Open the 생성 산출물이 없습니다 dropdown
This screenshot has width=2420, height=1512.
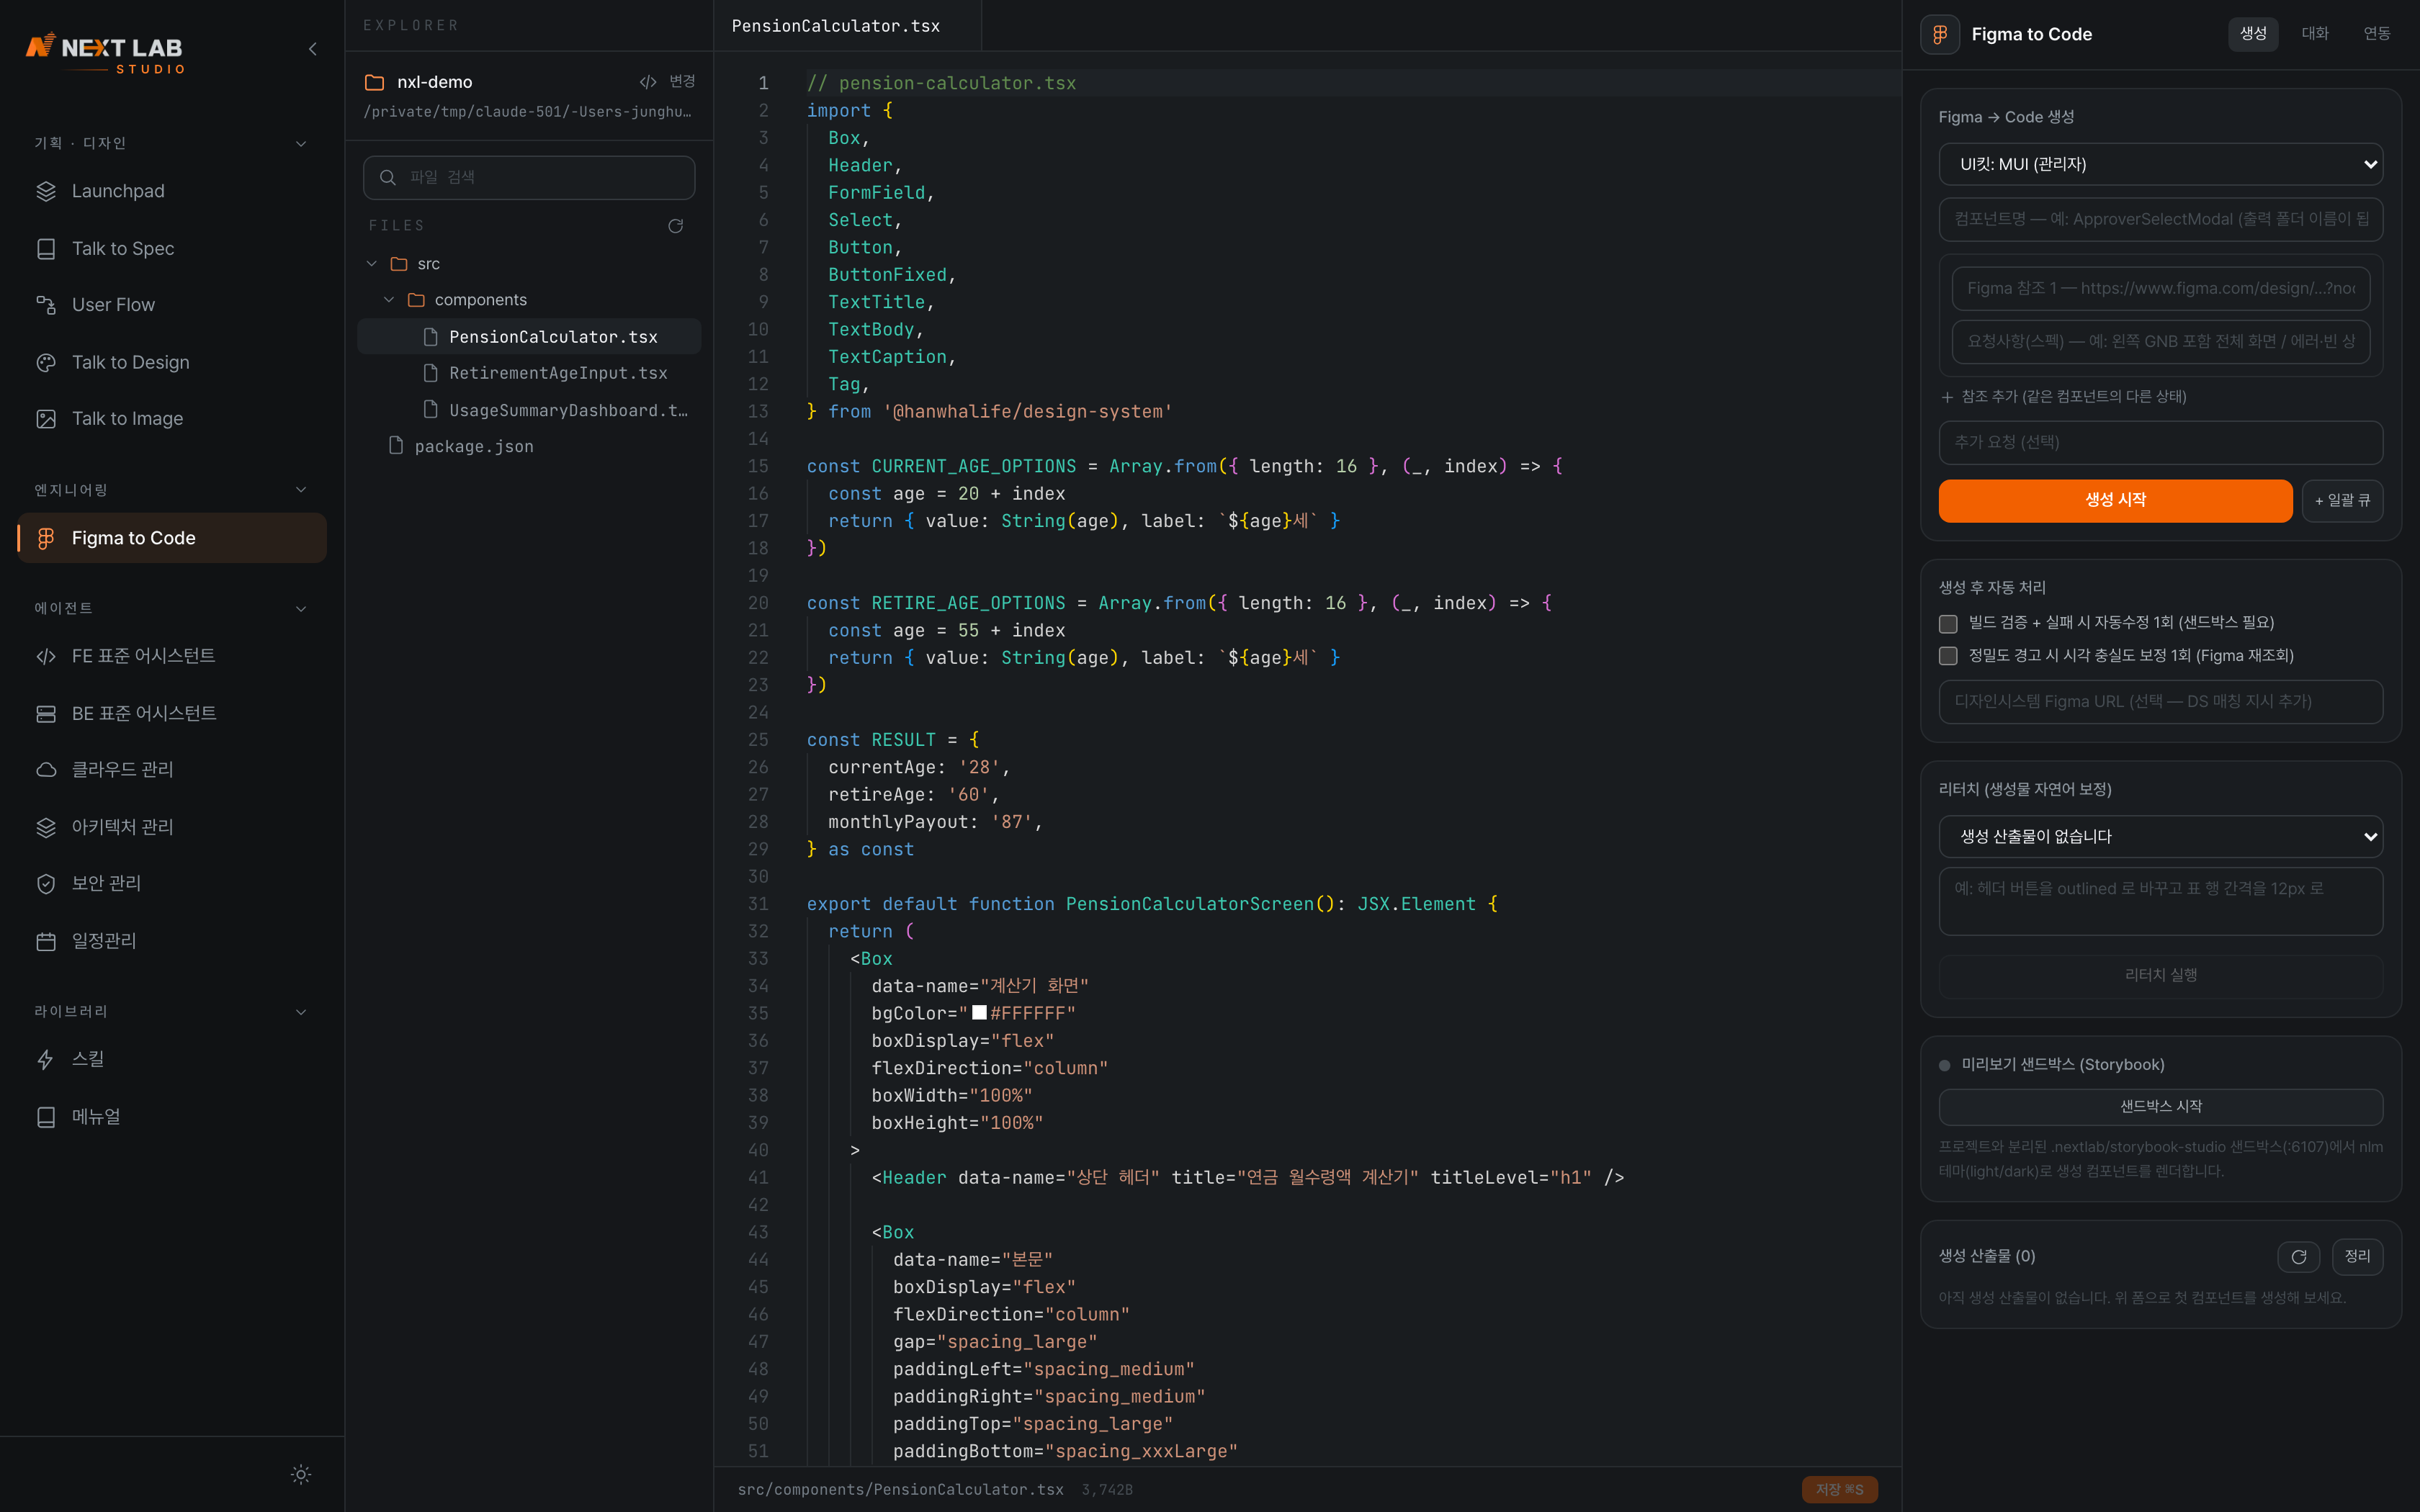[x=2160, y=836]
